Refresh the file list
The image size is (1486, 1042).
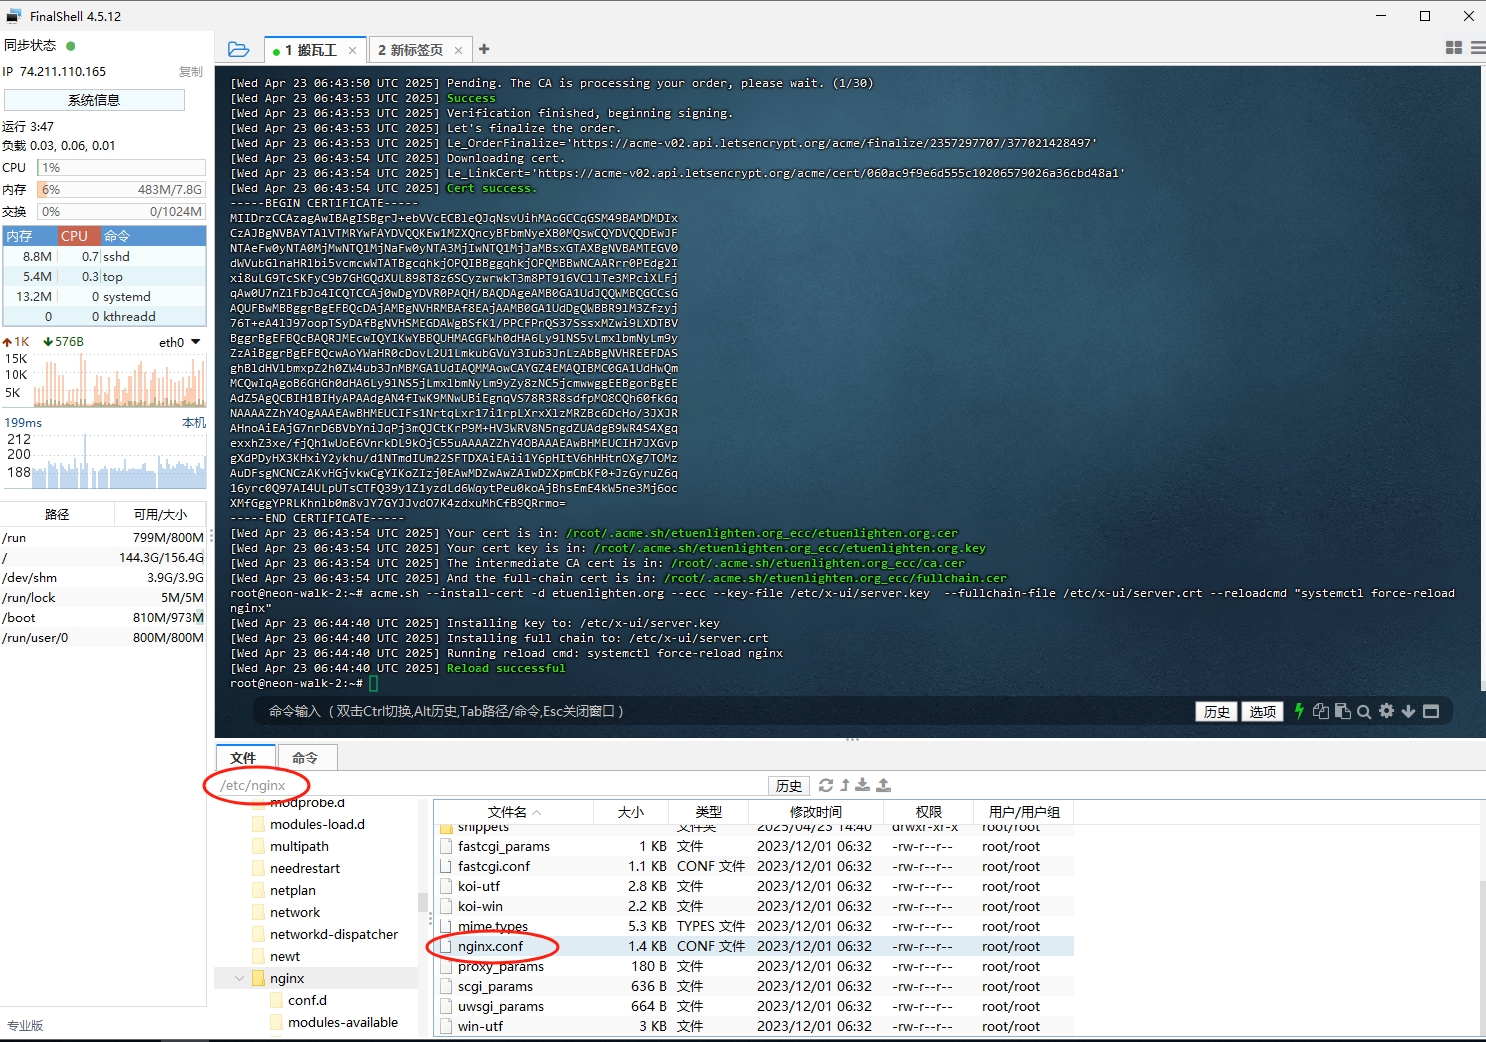826,785
